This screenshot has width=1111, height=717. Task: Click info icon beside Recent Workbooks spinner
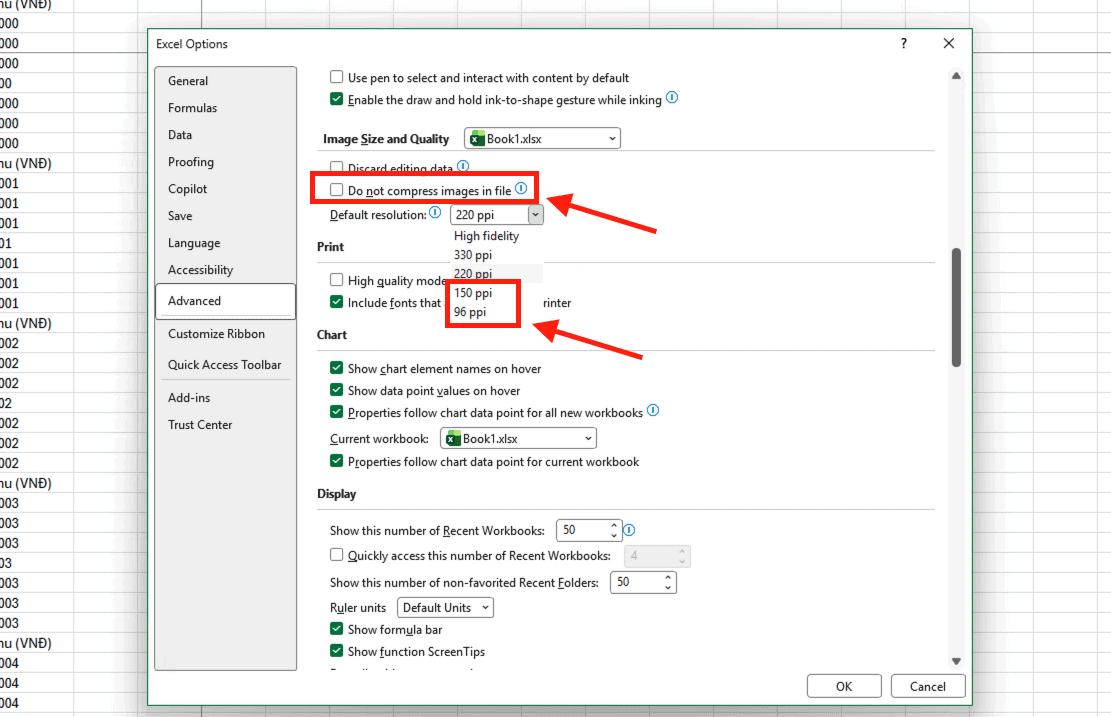click(629, 530)
